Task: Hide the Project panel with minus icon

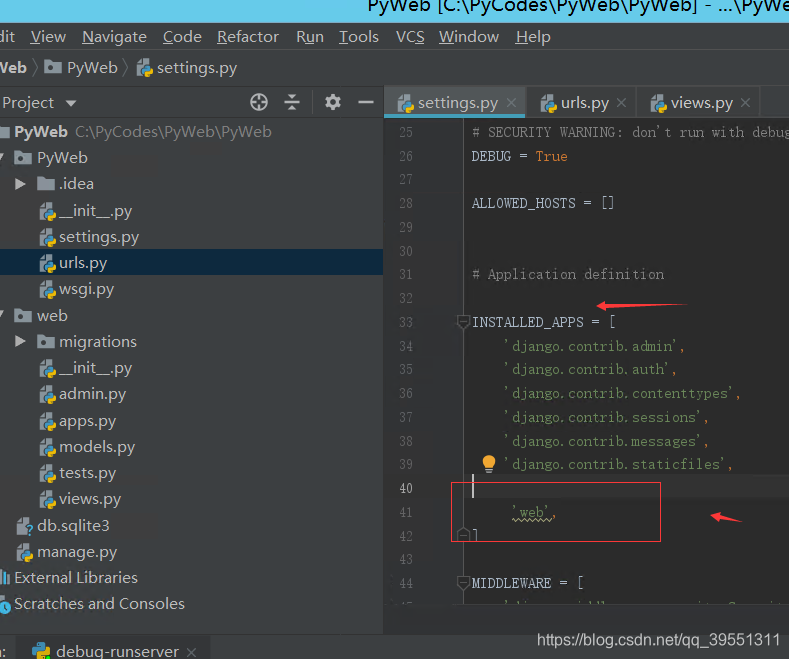Action: (x=366, y=102)
